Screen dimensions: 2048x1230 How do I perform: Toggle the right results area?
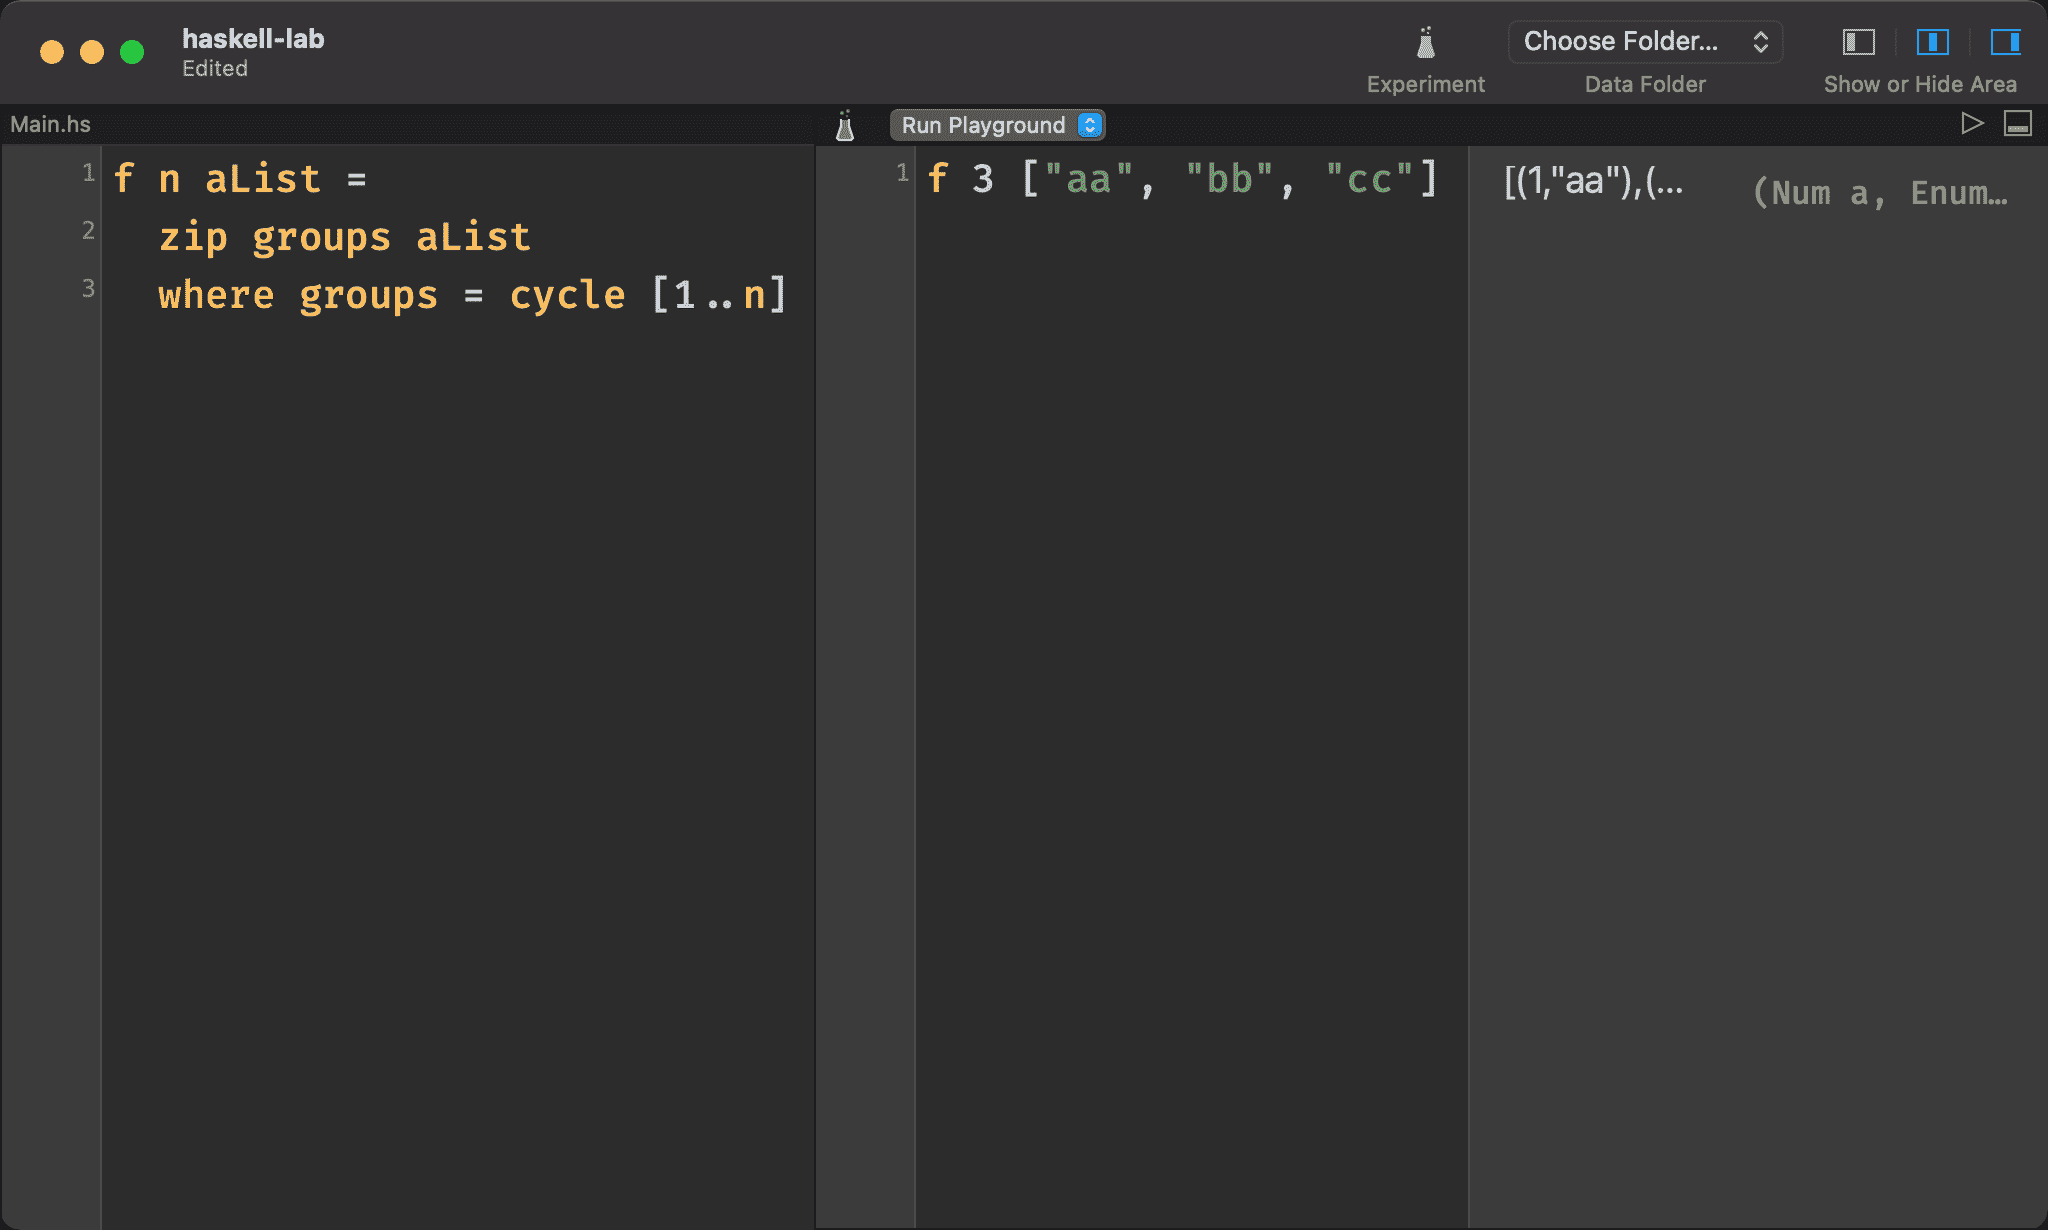(2005, 42)
